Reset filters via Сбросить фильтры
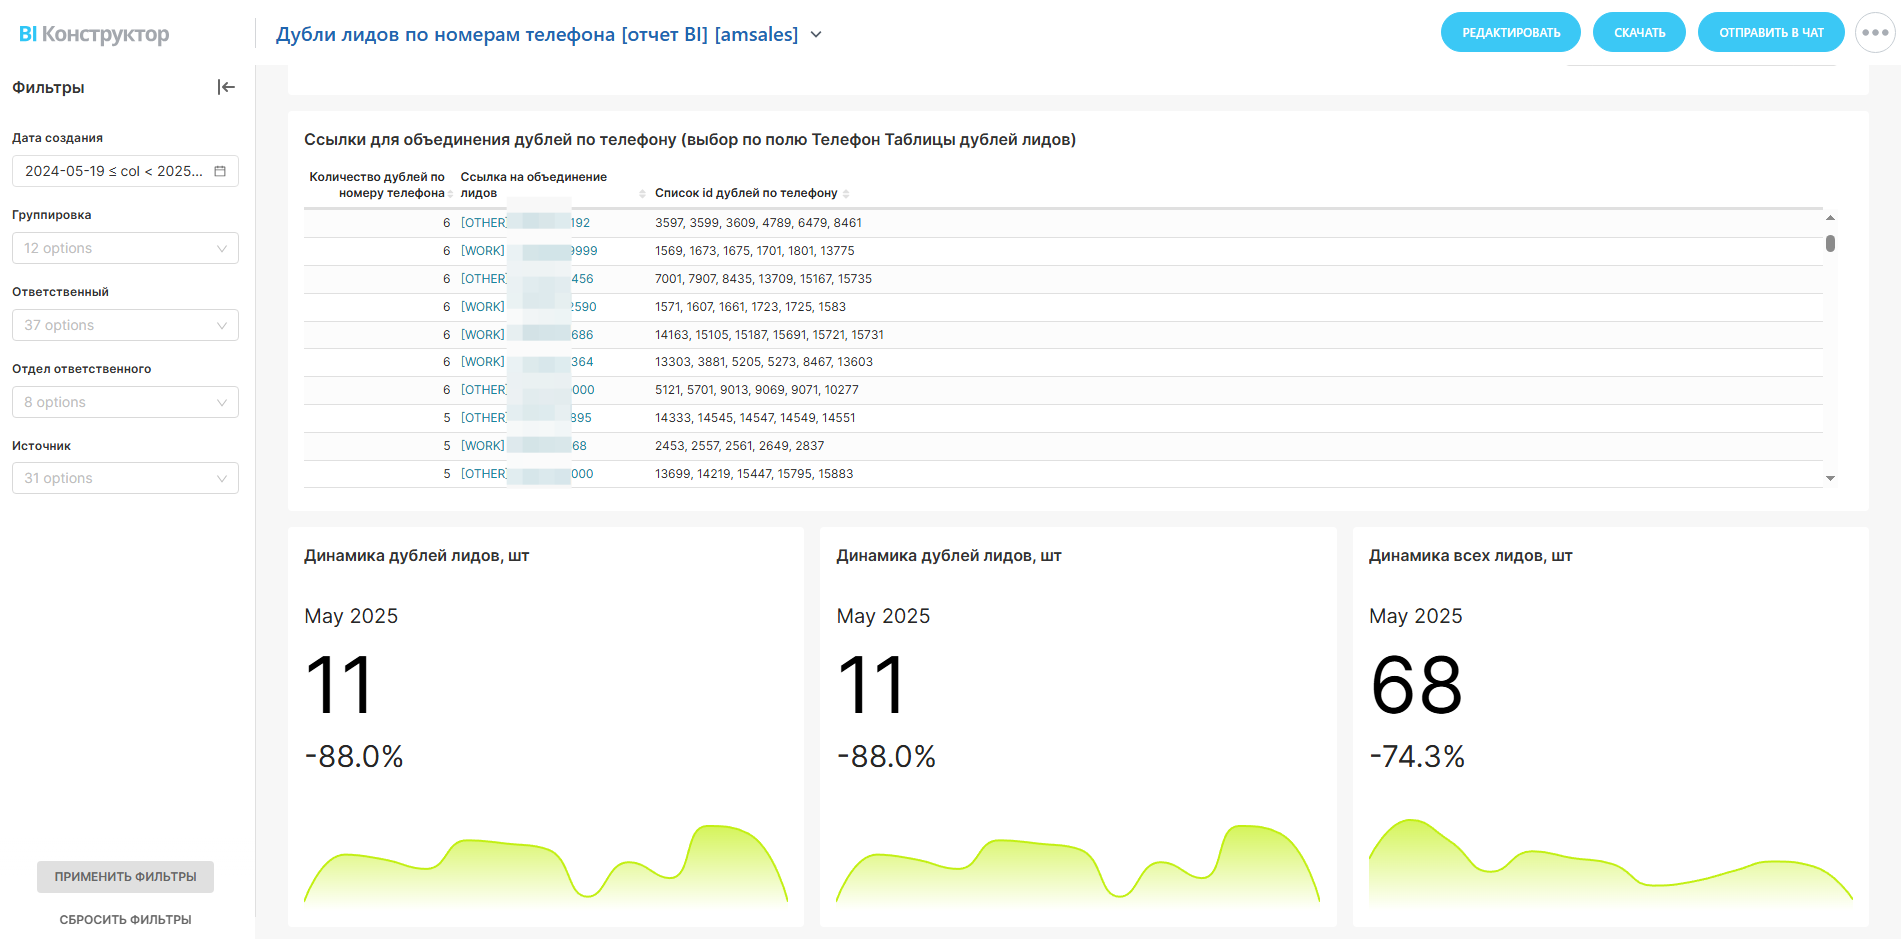 point(125,919)
